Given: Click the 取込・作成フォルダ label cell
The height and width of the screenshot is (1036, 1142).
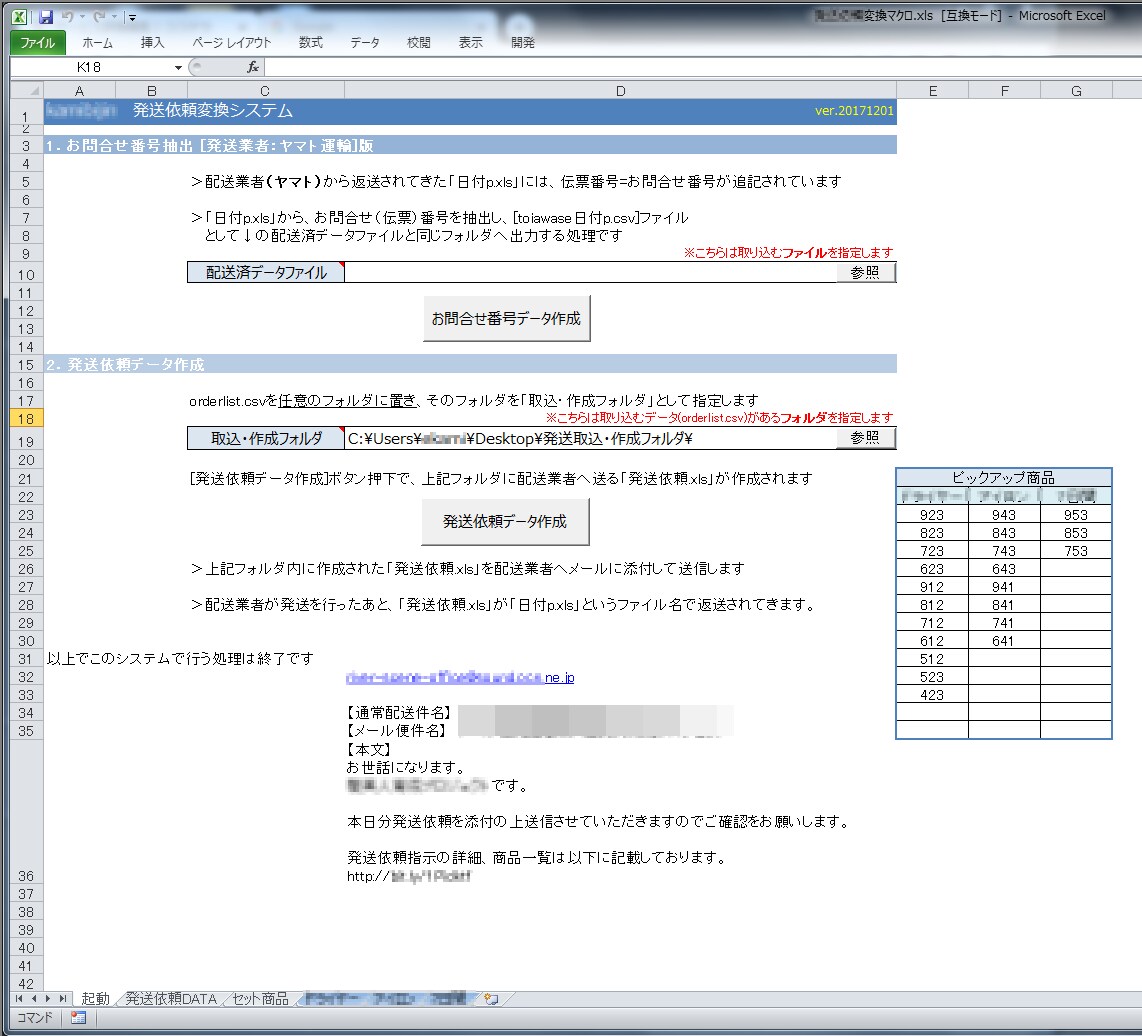Looking at the screenshot, I should 266,438.
